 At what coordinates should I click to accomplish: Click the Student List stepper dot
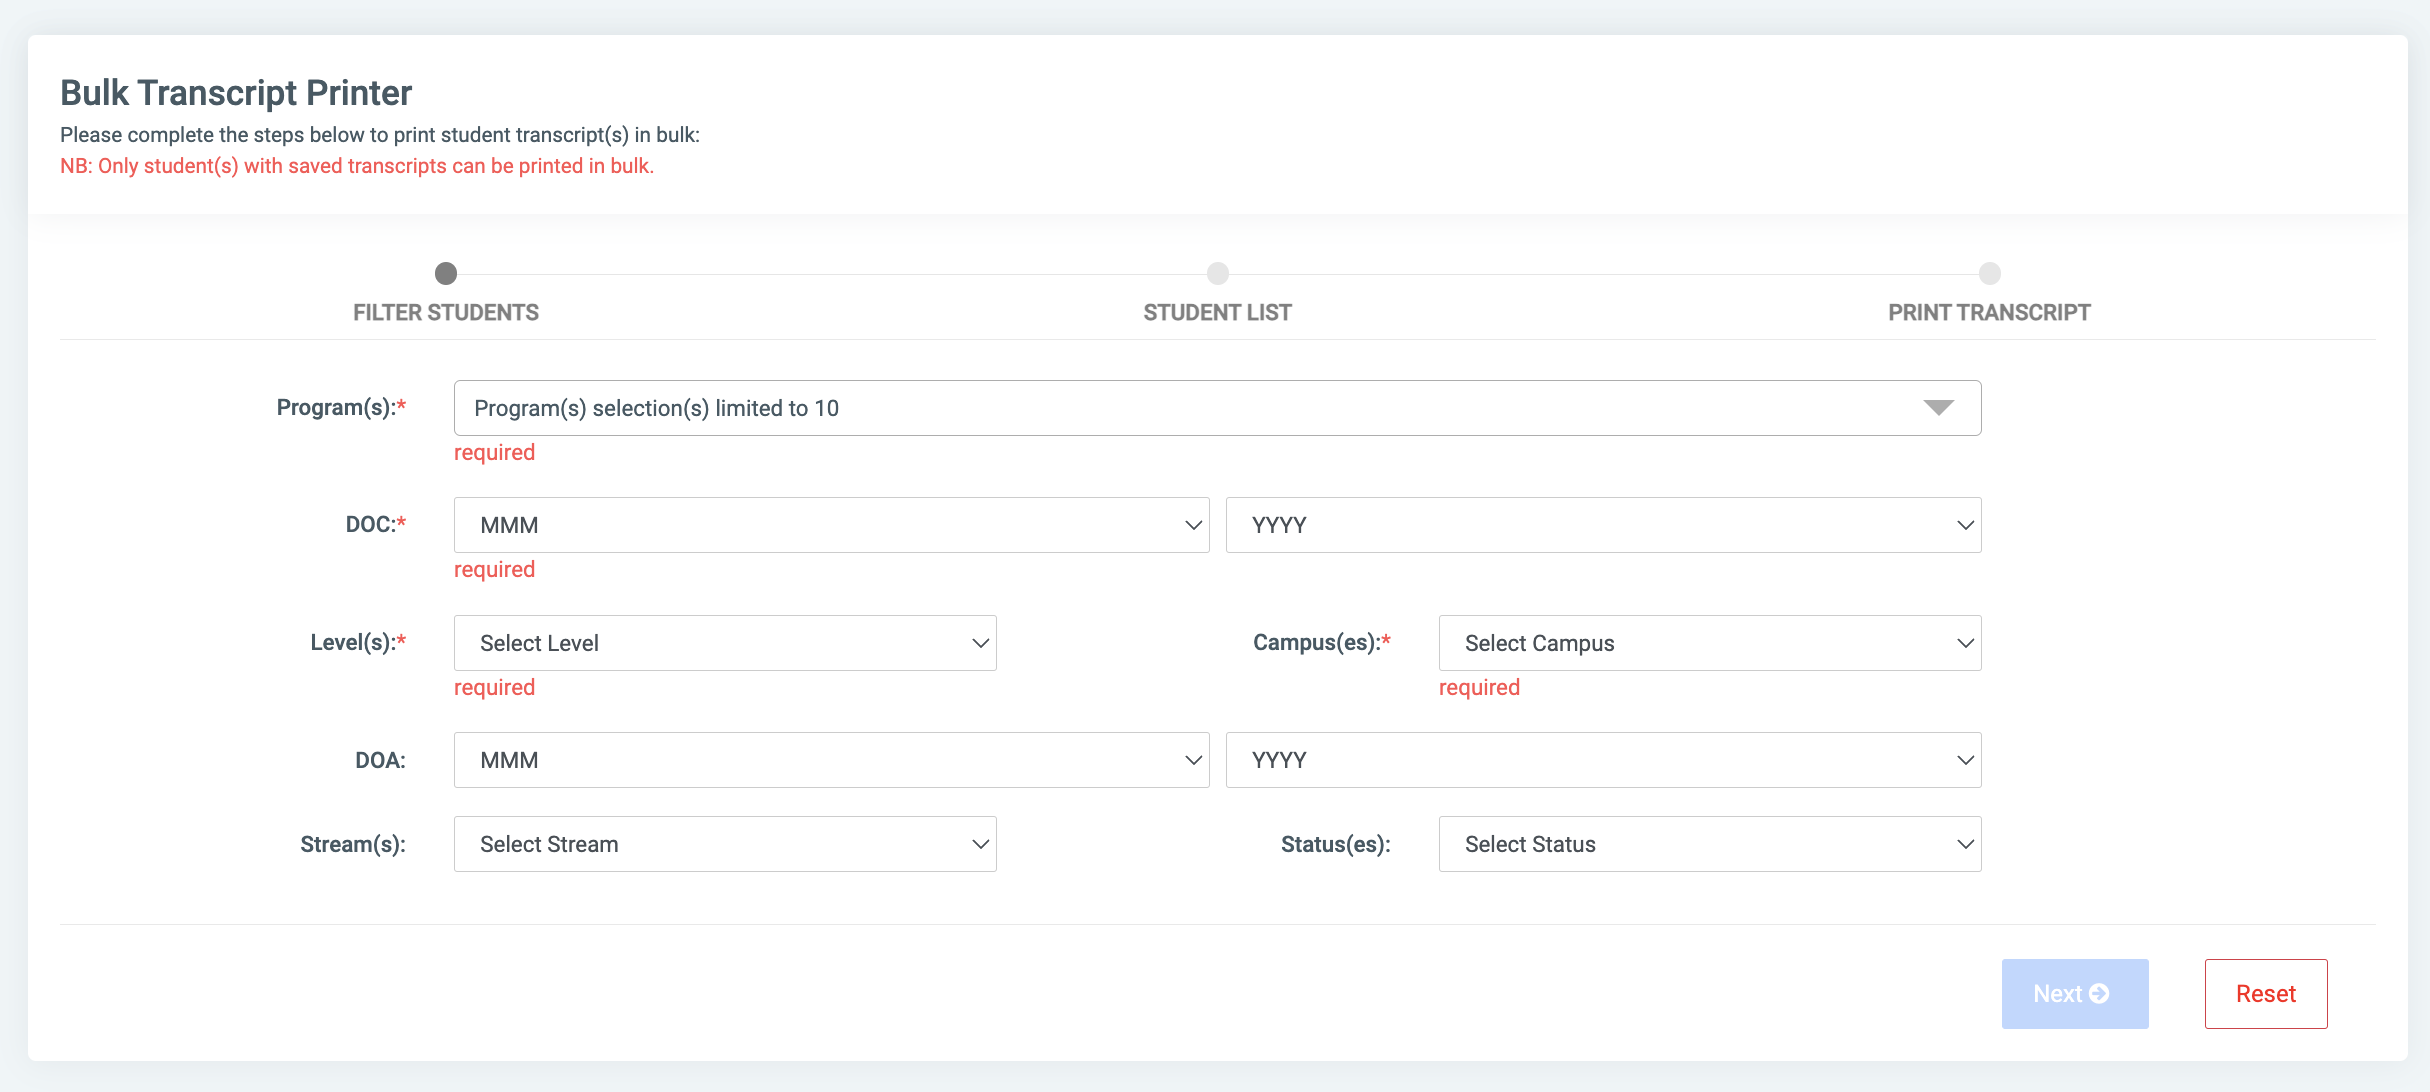point(1217,273)
